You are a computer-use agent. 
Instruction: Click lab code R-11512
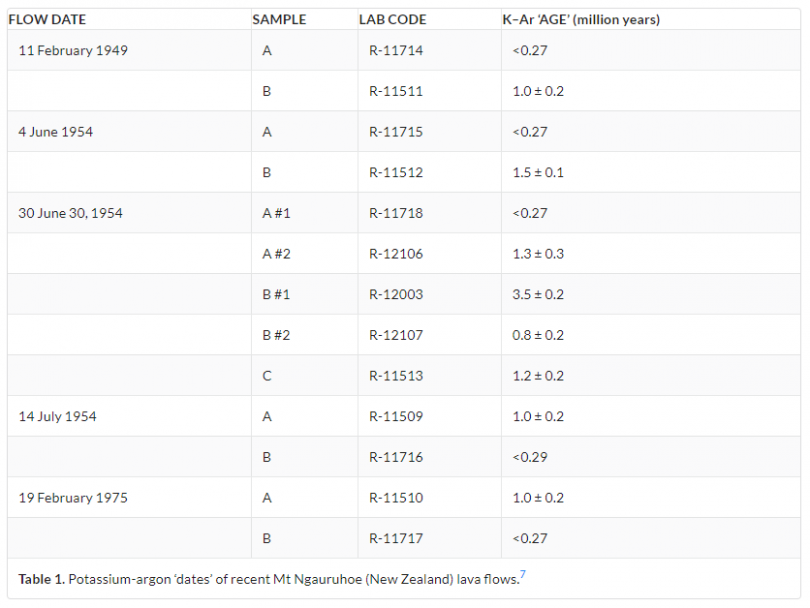click(x=396, y=172)
